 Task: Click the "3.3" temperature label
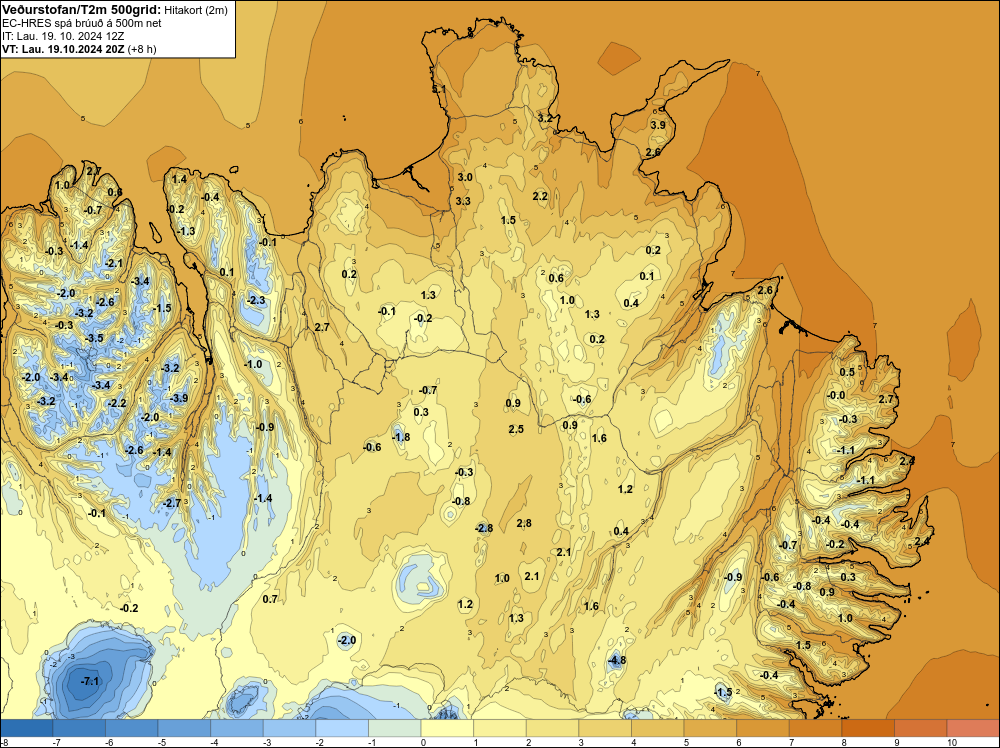(463, 201)
